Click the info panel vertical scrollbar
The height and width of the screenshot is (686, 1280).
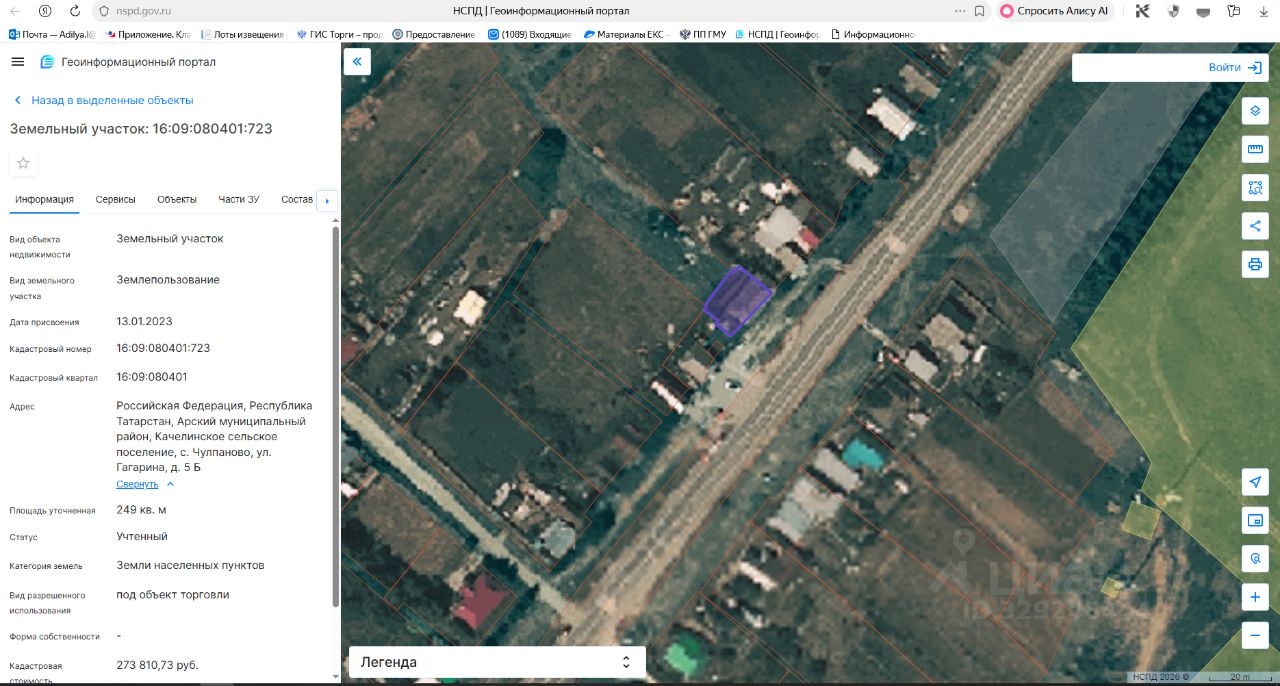tap(335, 415)
